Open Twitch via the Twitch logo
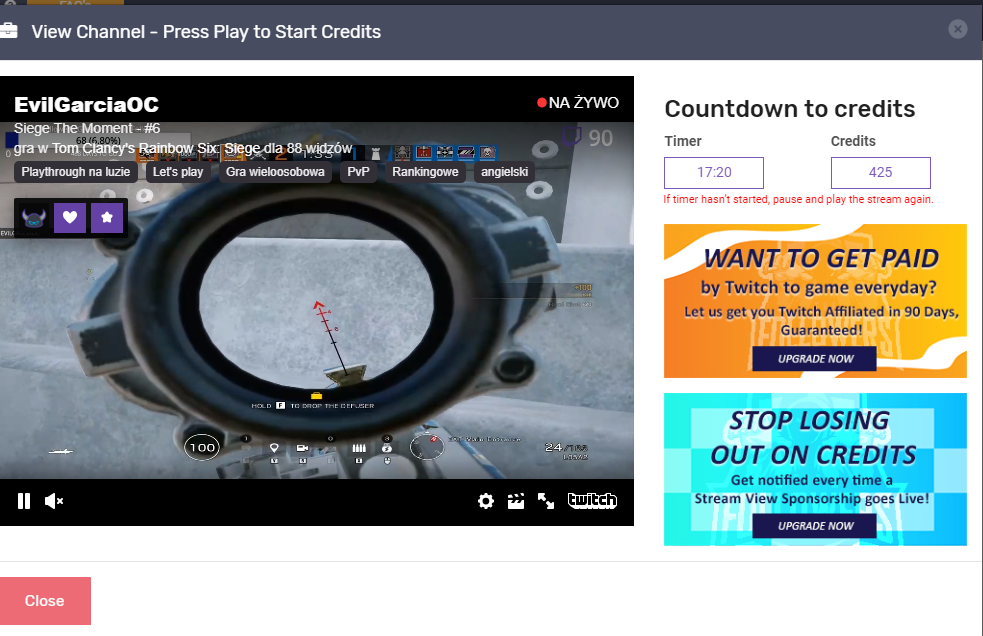 592,500
